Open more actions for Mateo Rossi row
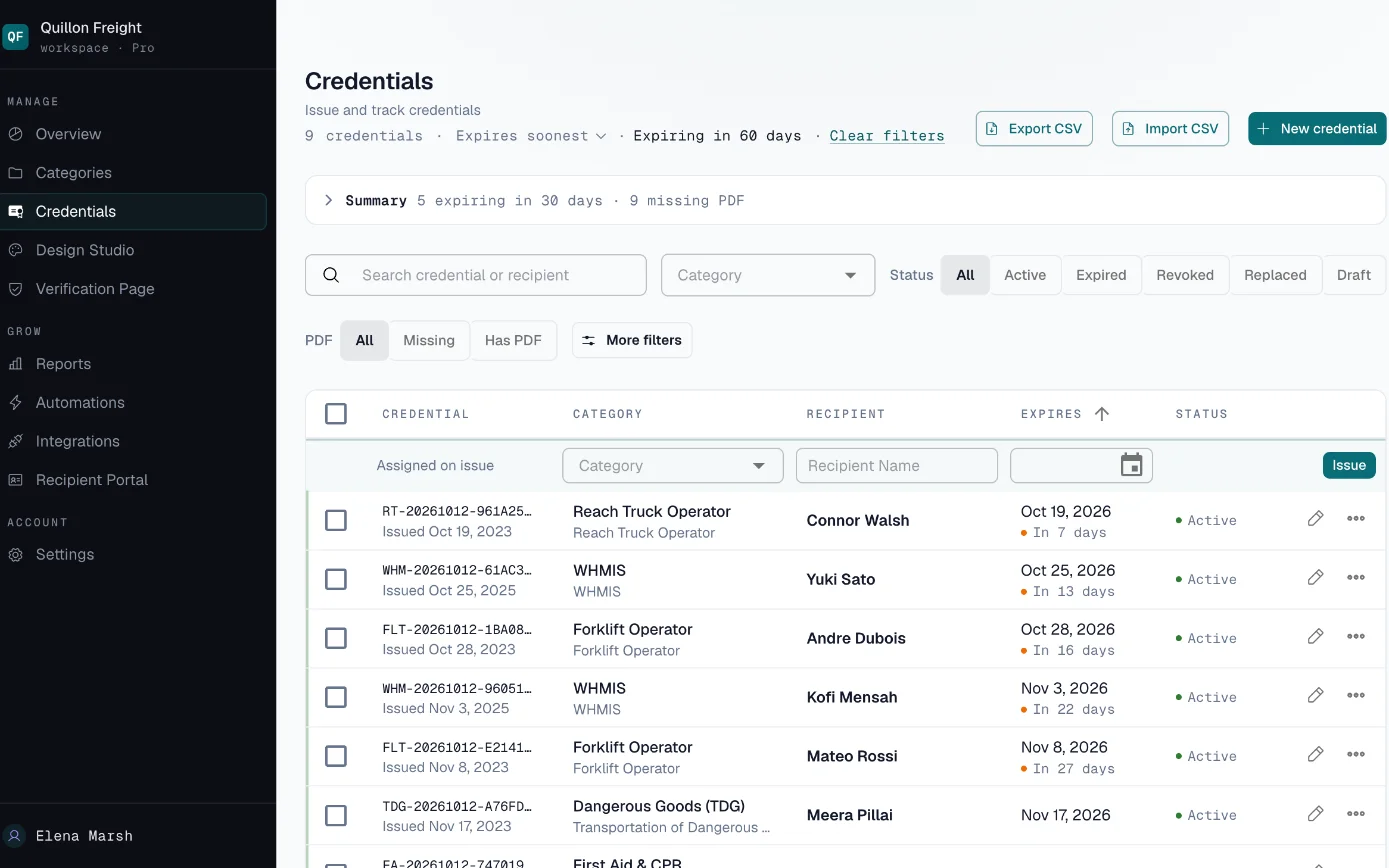This screenshot has height=868, width=1389. 1356,754
